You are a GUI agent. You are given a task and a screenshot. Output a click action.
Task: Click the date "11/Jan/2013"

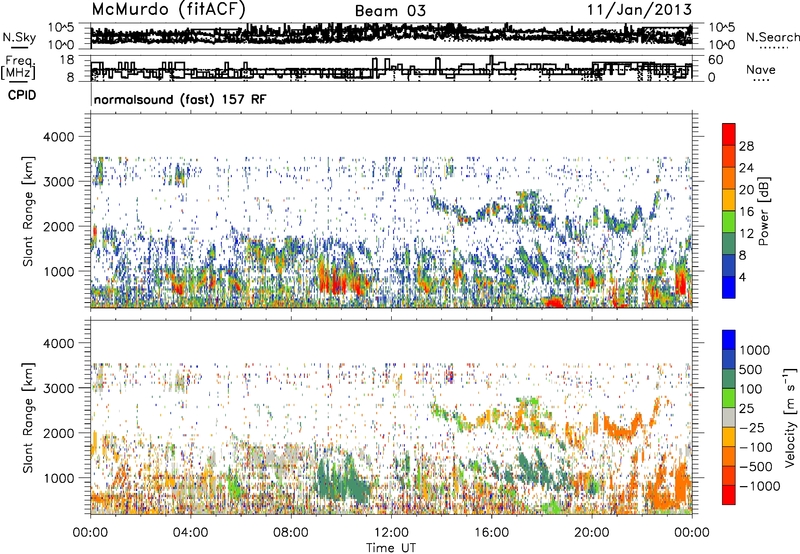coord(640,10)
